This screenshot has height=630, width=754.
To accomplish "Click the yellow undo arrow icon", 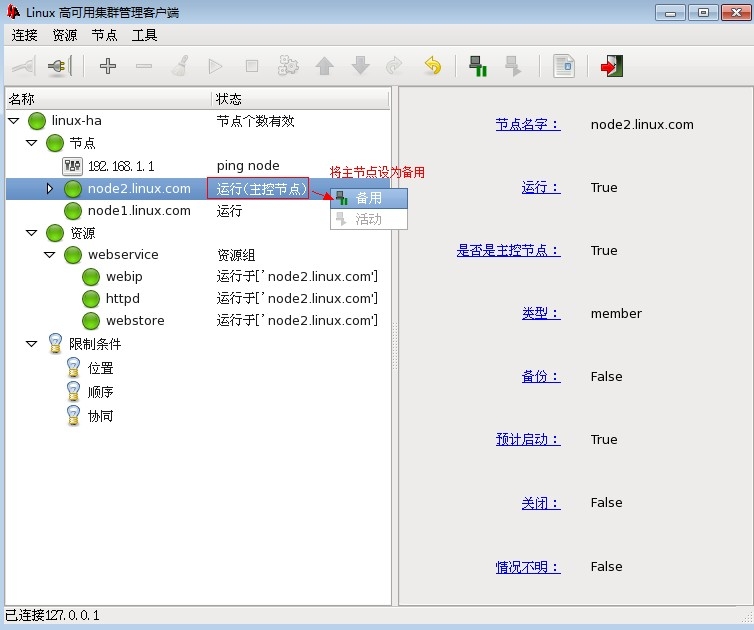I will (x=433, y=66).
